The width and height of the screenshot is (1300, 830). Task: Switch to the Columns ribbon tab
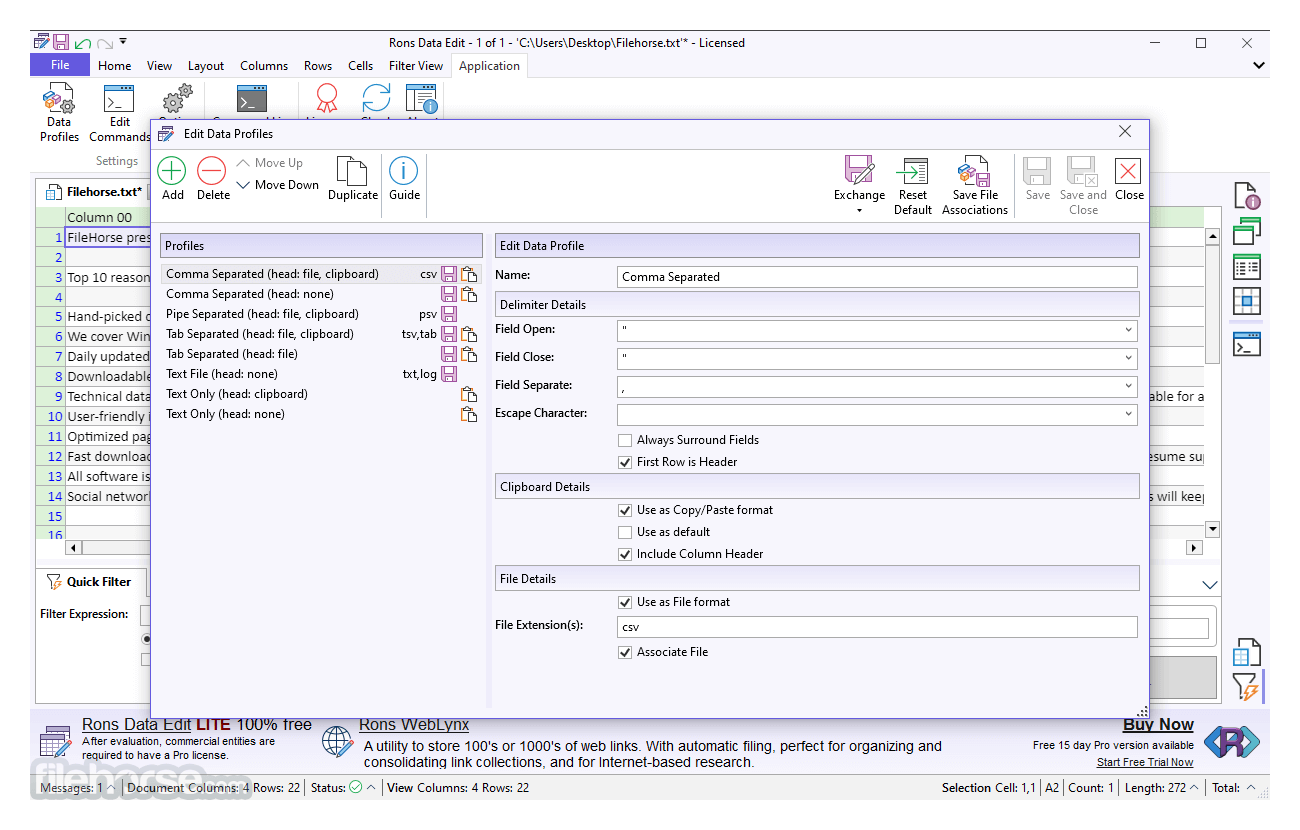pos(264,66)
